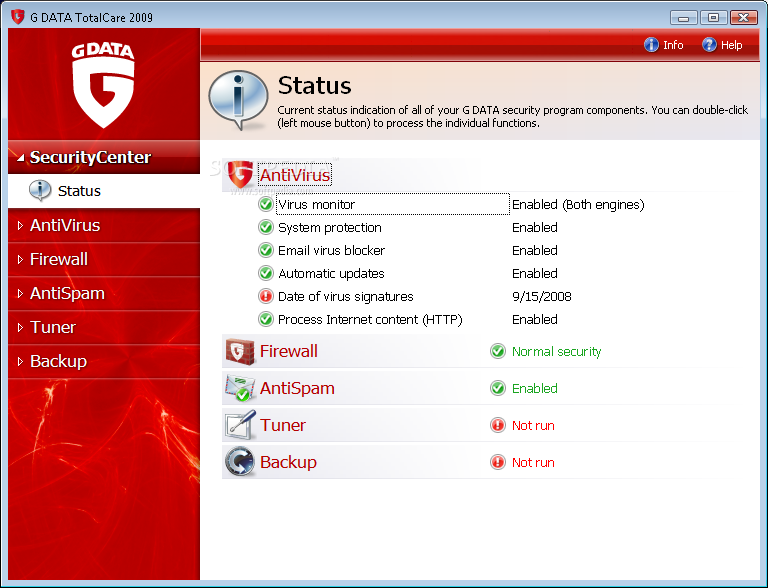Click the AntiVirus heading in status list
The image size is (768, 588).
coord(295,175)
